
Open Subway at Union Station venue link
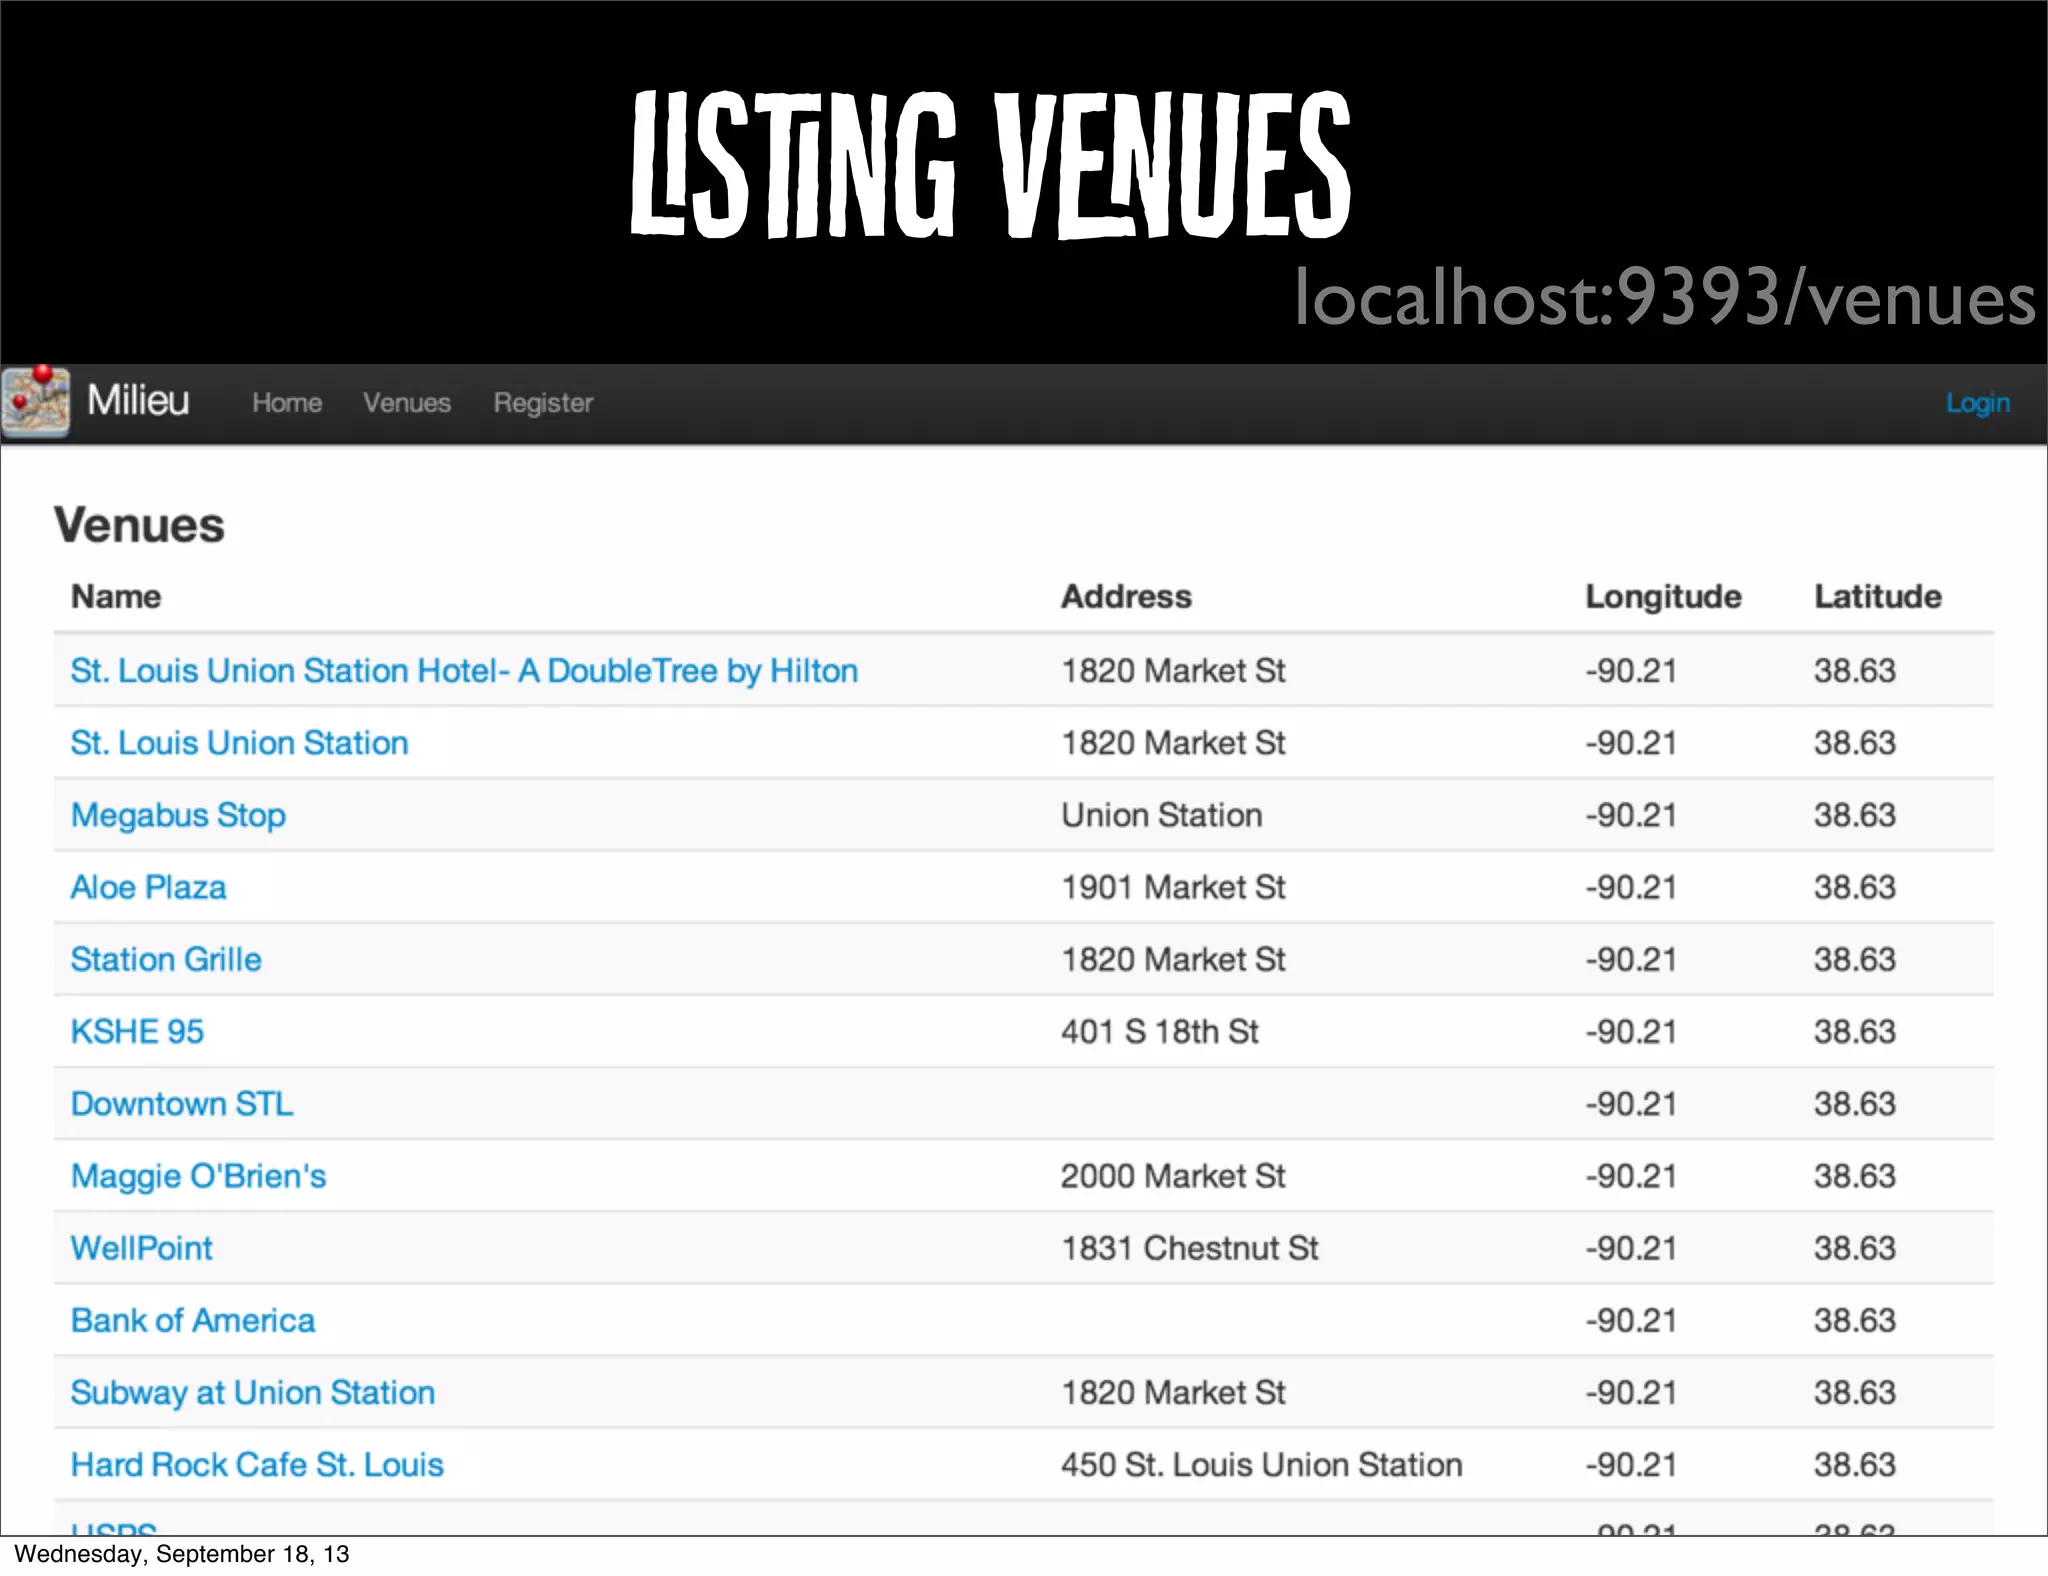[x=253, y=1394]
